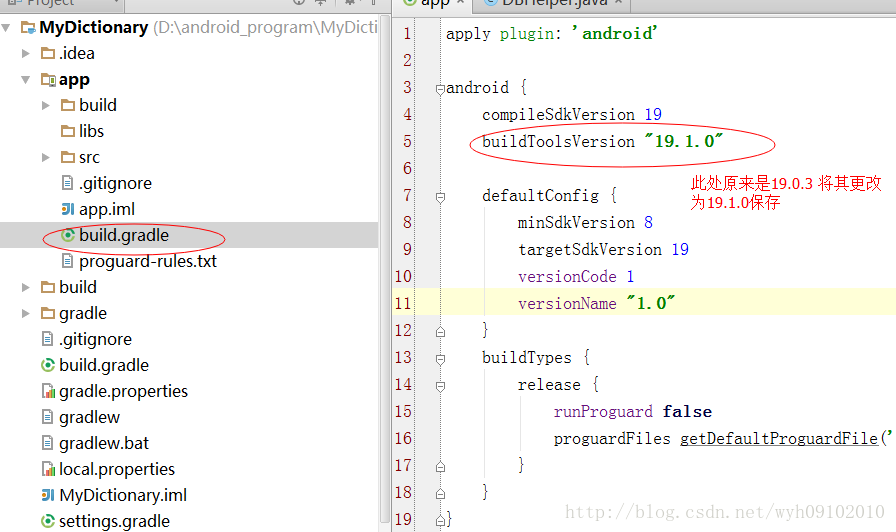Click fold end marker at line 17
896x532 pixels.
(440, 467)
